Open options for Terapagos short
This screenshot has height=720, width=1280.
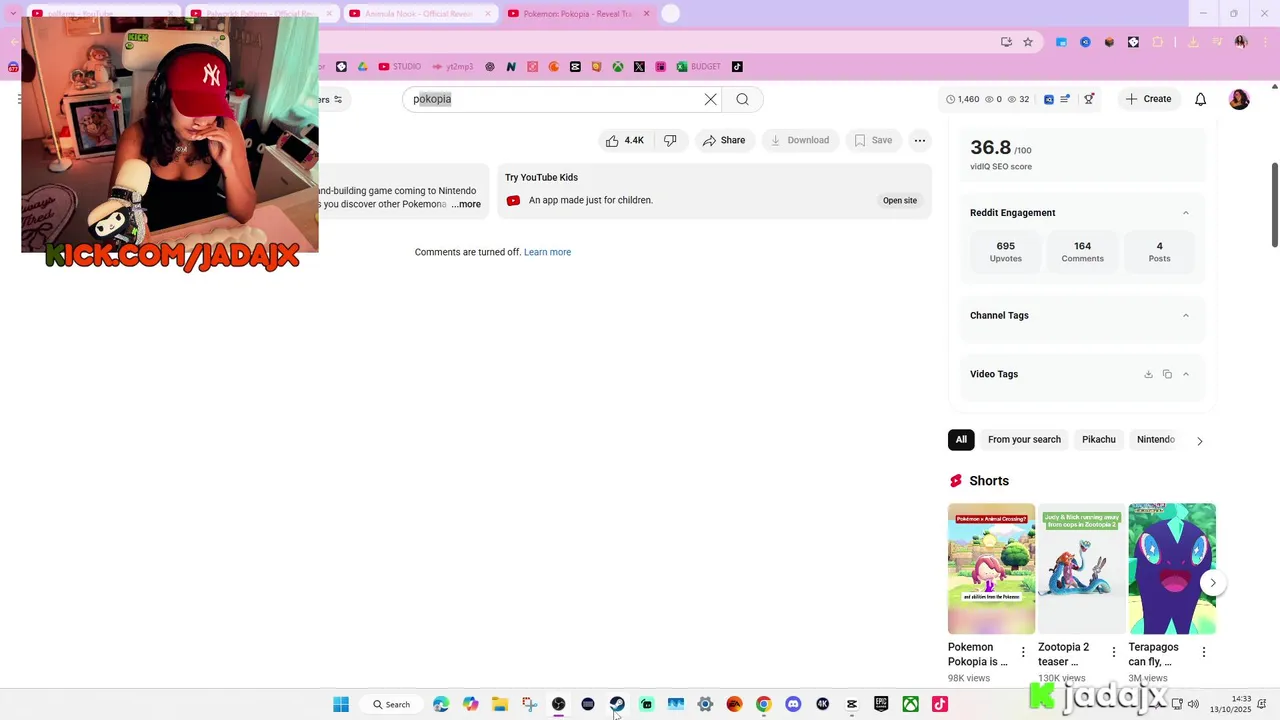point(1204,652)
